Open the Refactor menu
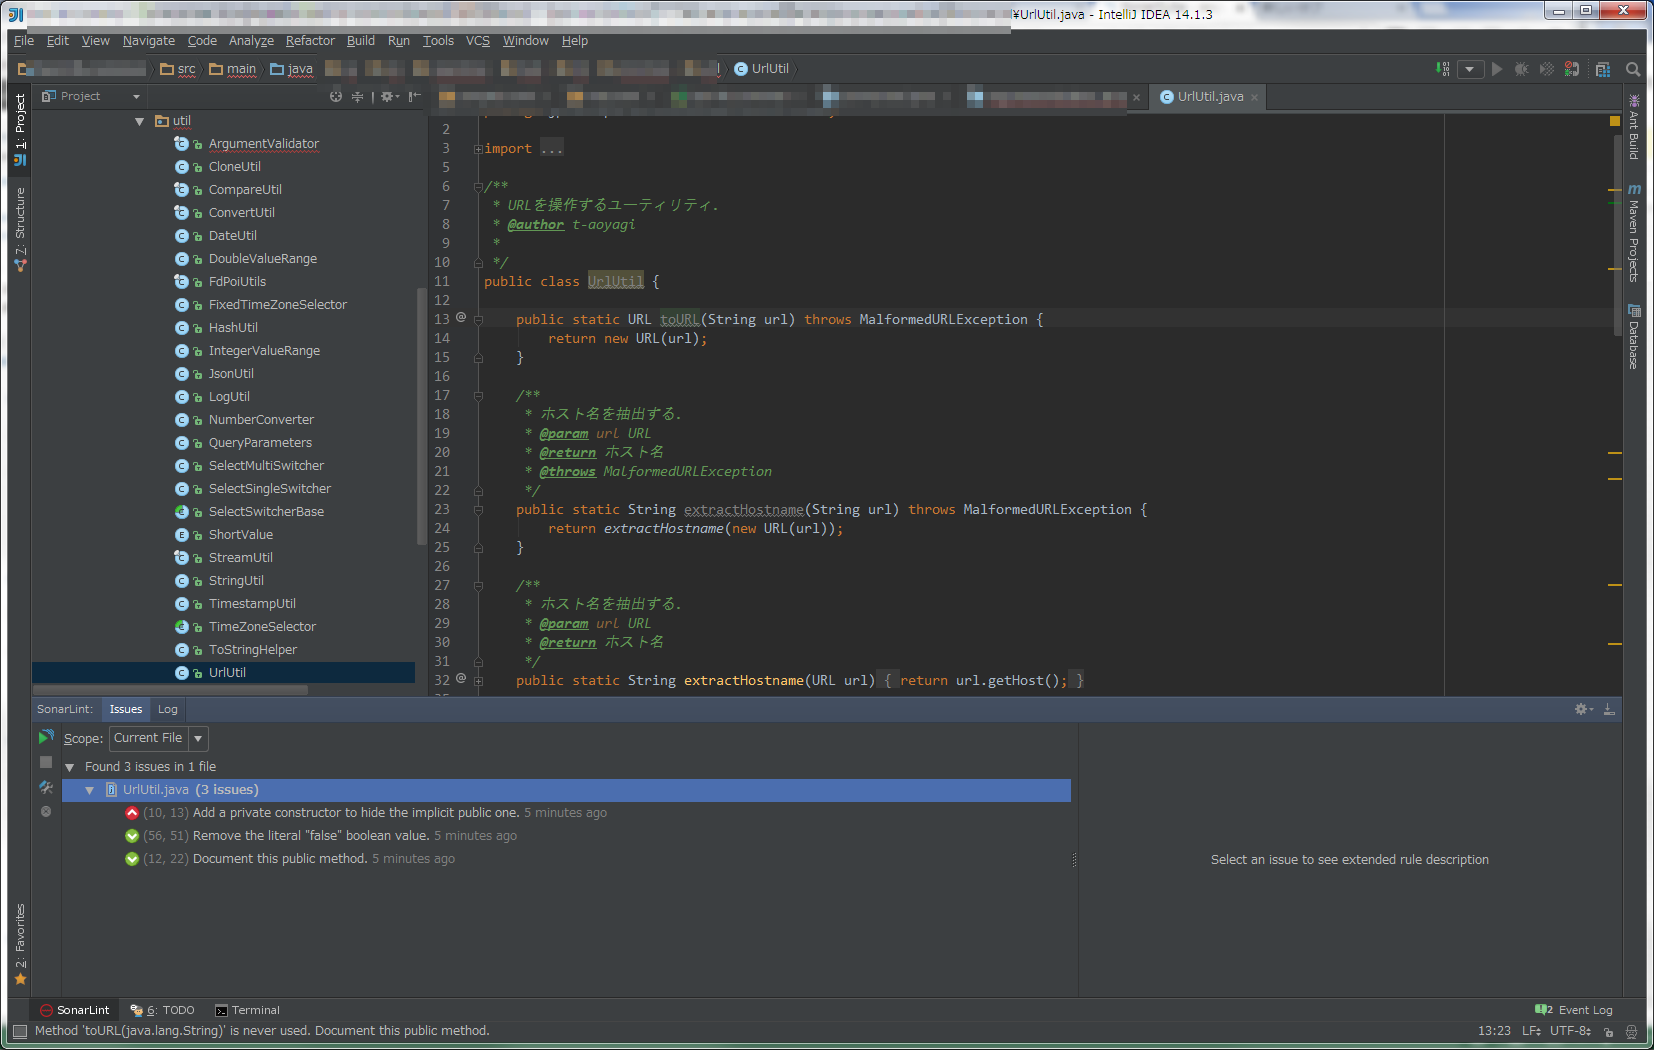Viewport: 1654px width, 1050px height. point(310,41)
